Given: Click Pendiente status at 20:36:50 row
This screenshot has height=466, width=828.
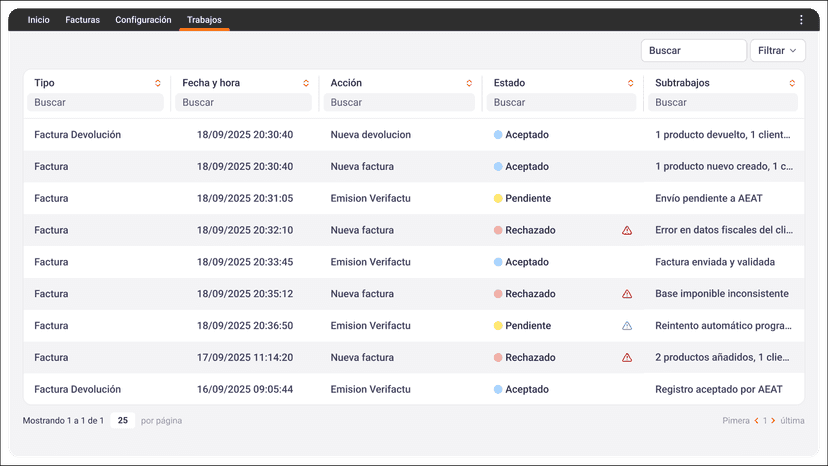Looking at the screenshot, I should click(x=528, y=325).
